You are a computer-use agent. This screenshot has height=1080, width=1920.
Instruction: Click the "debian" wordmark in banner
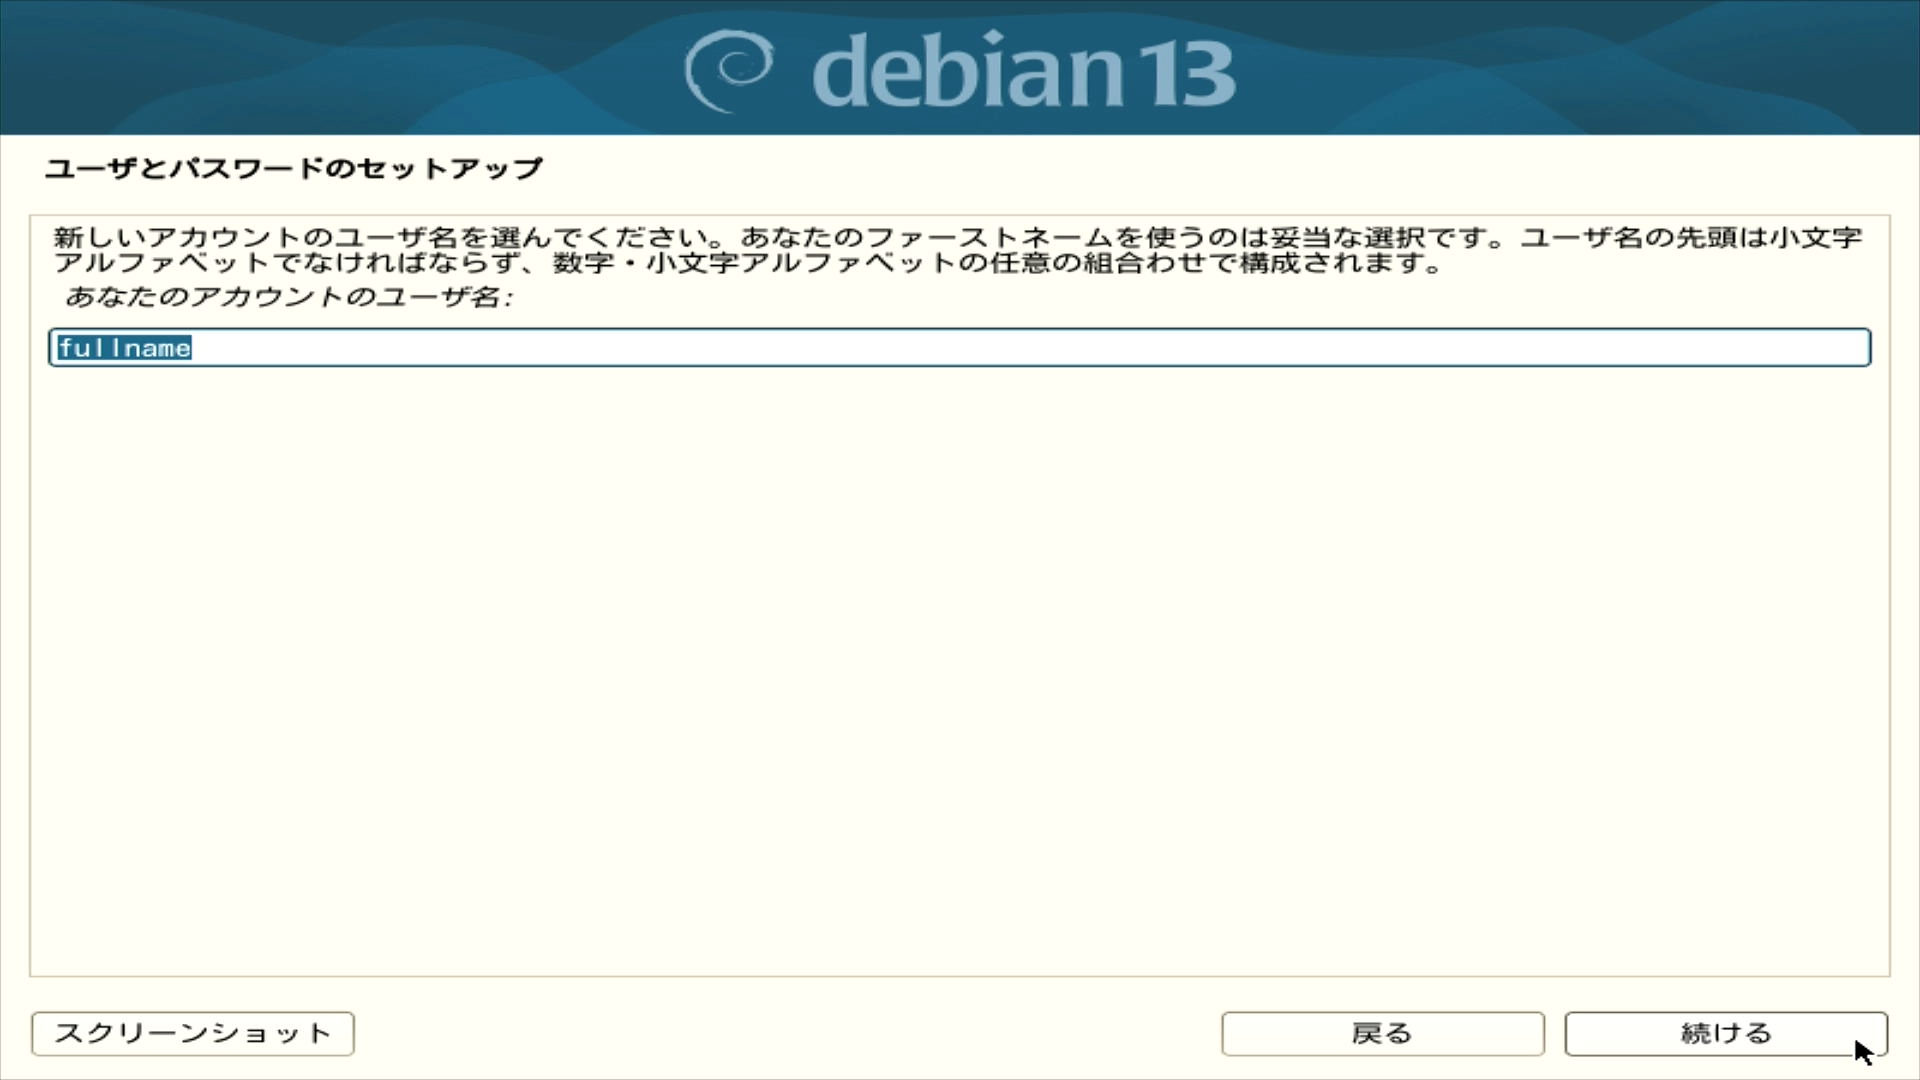[968, 70]
